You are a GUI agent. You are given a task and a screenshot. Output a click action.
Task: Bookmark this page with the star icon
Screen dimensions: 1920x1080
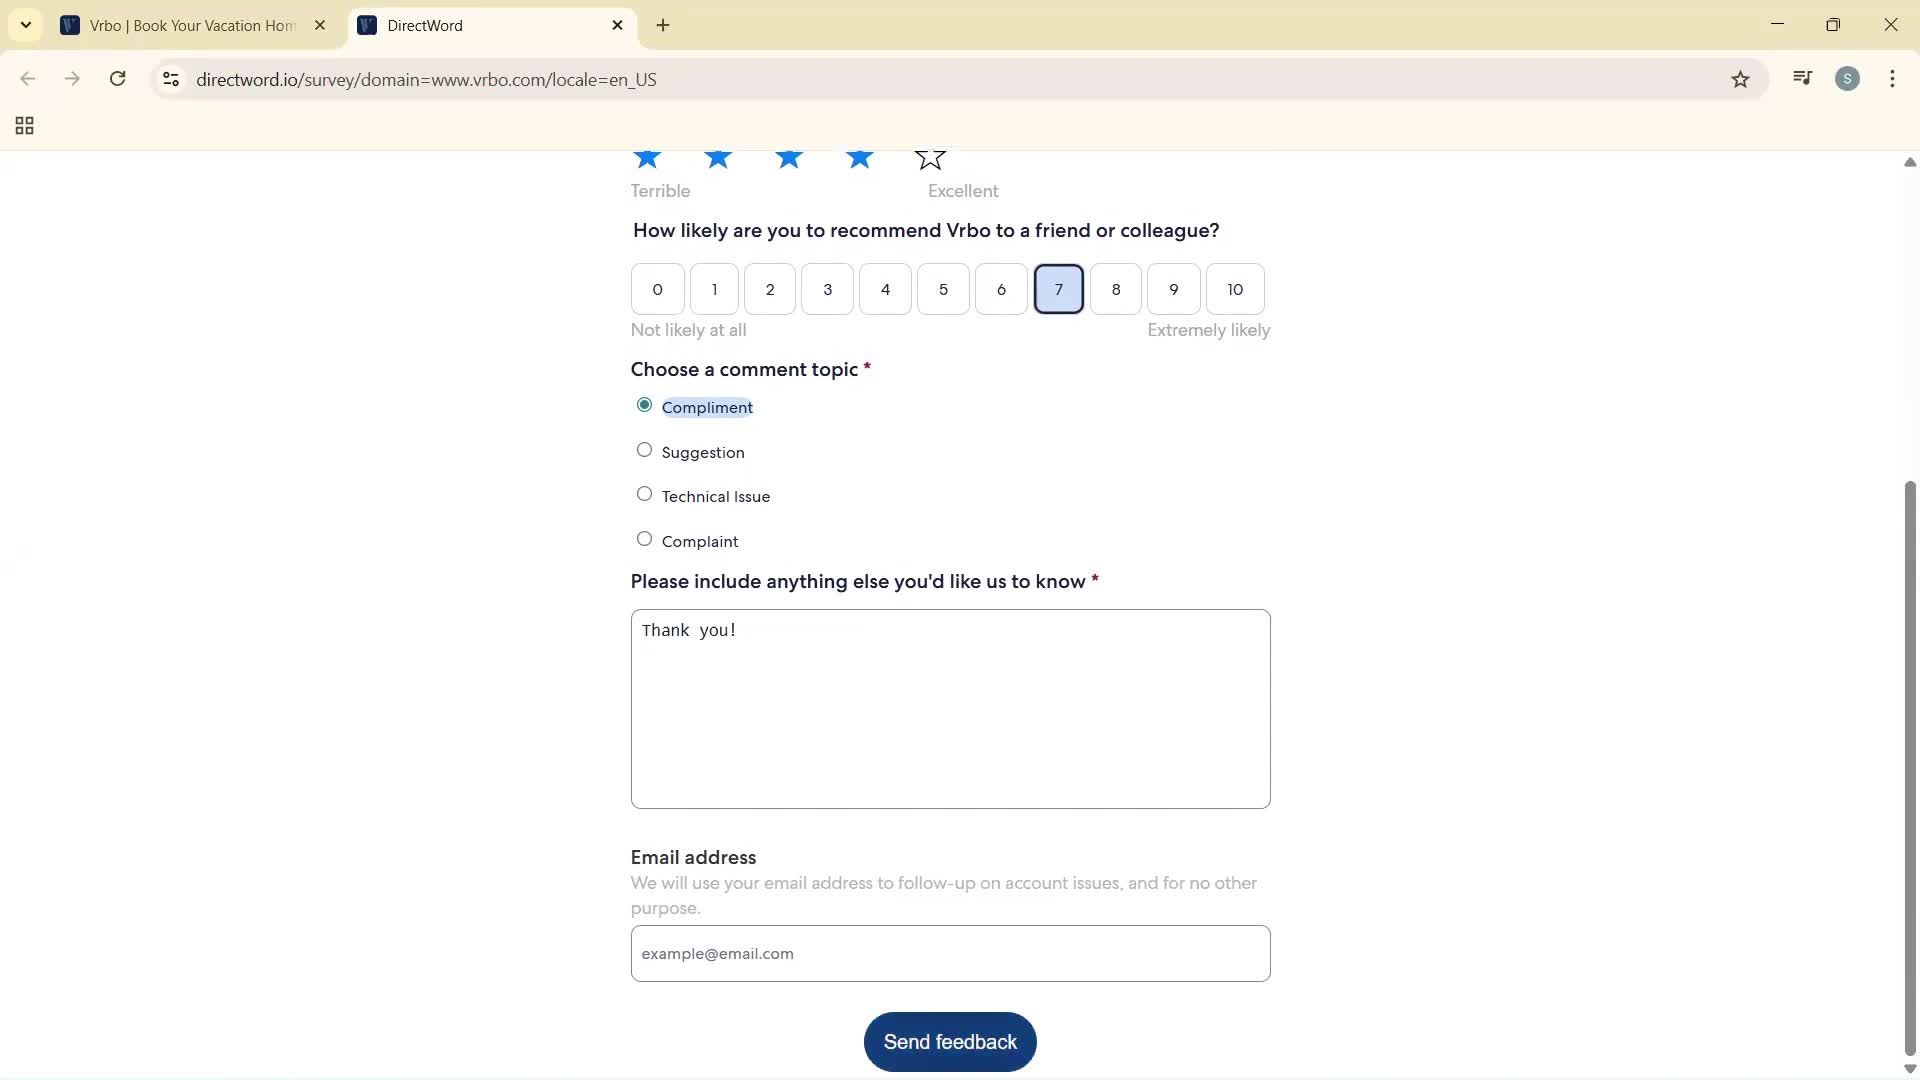[1740, 79]
